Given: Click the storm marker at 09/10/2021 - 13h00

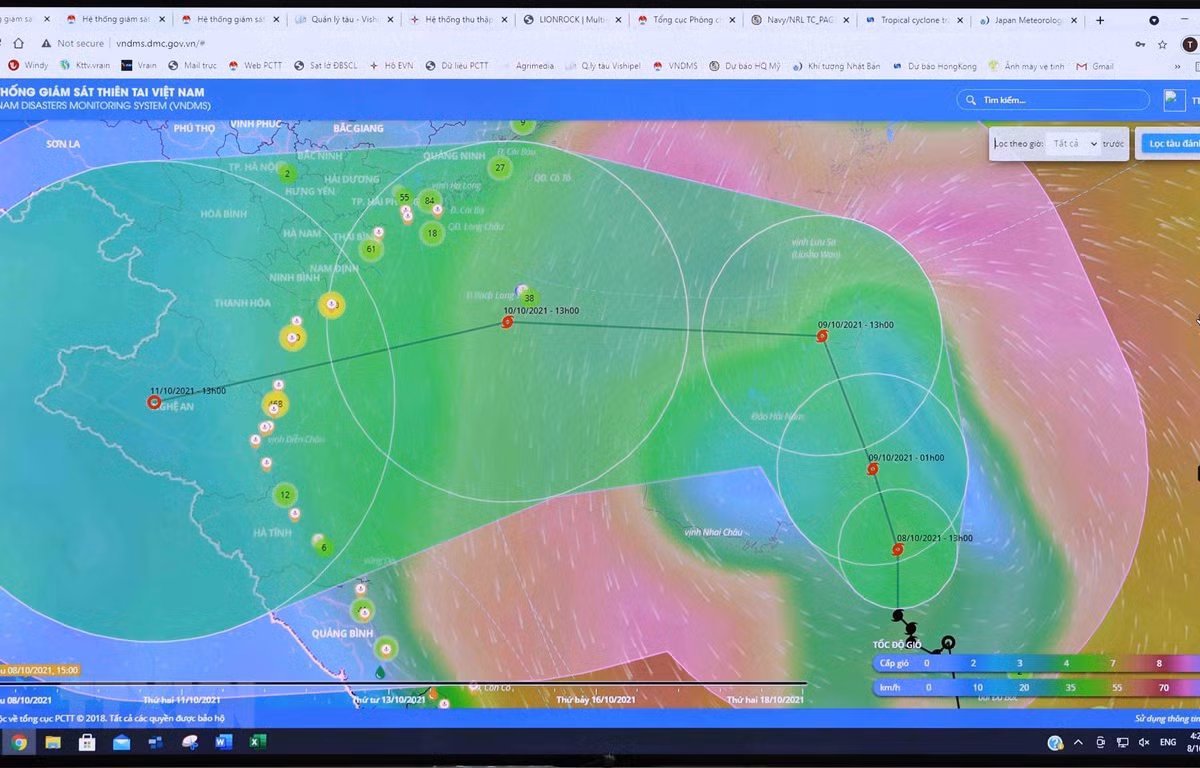Looking at the screenshot, I should pyautogui.click(x=822, y=337).
